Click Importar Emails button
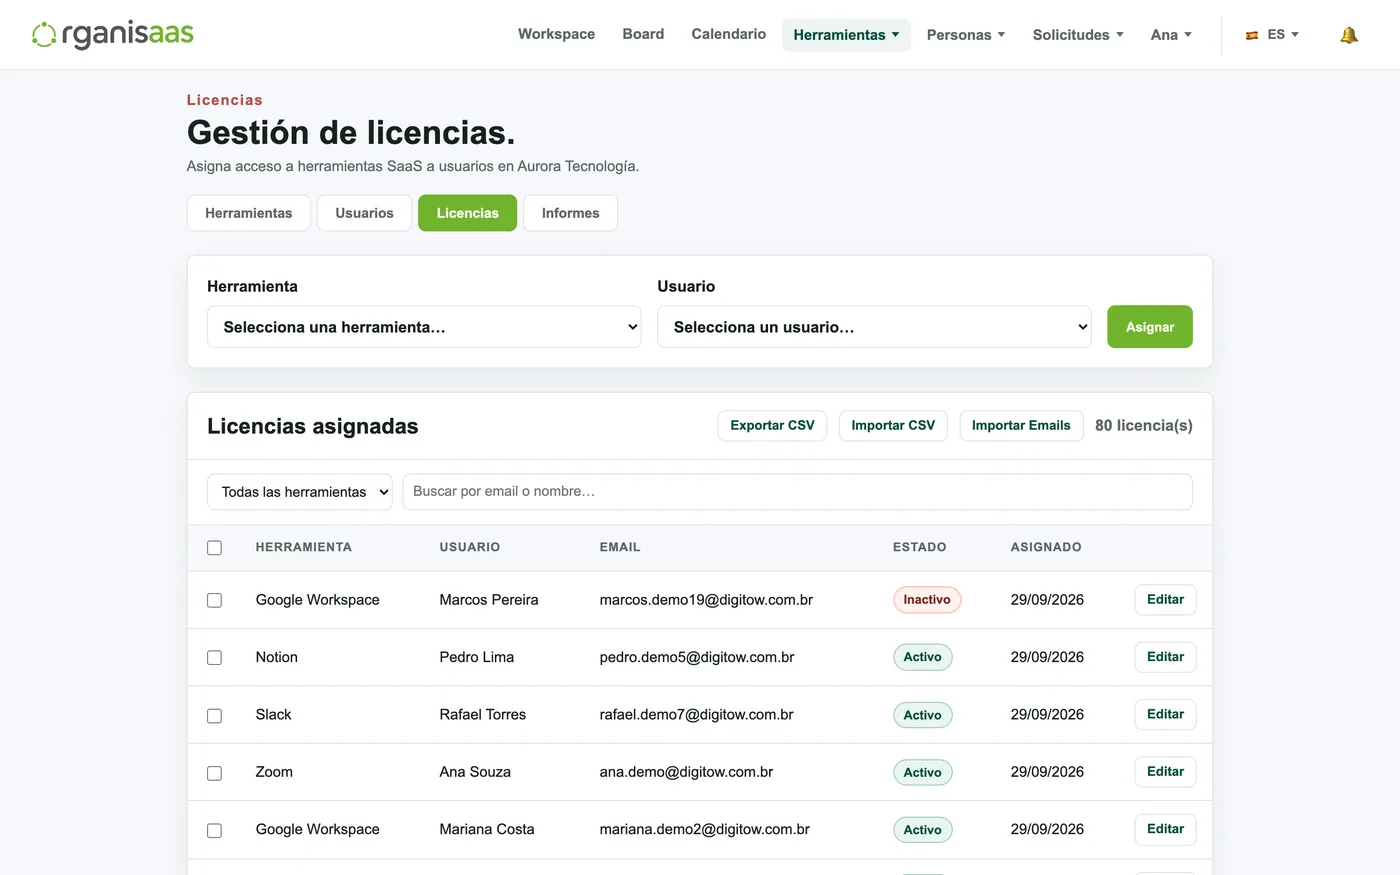The image size is (1400, 875). click(x=1021, y=426)
